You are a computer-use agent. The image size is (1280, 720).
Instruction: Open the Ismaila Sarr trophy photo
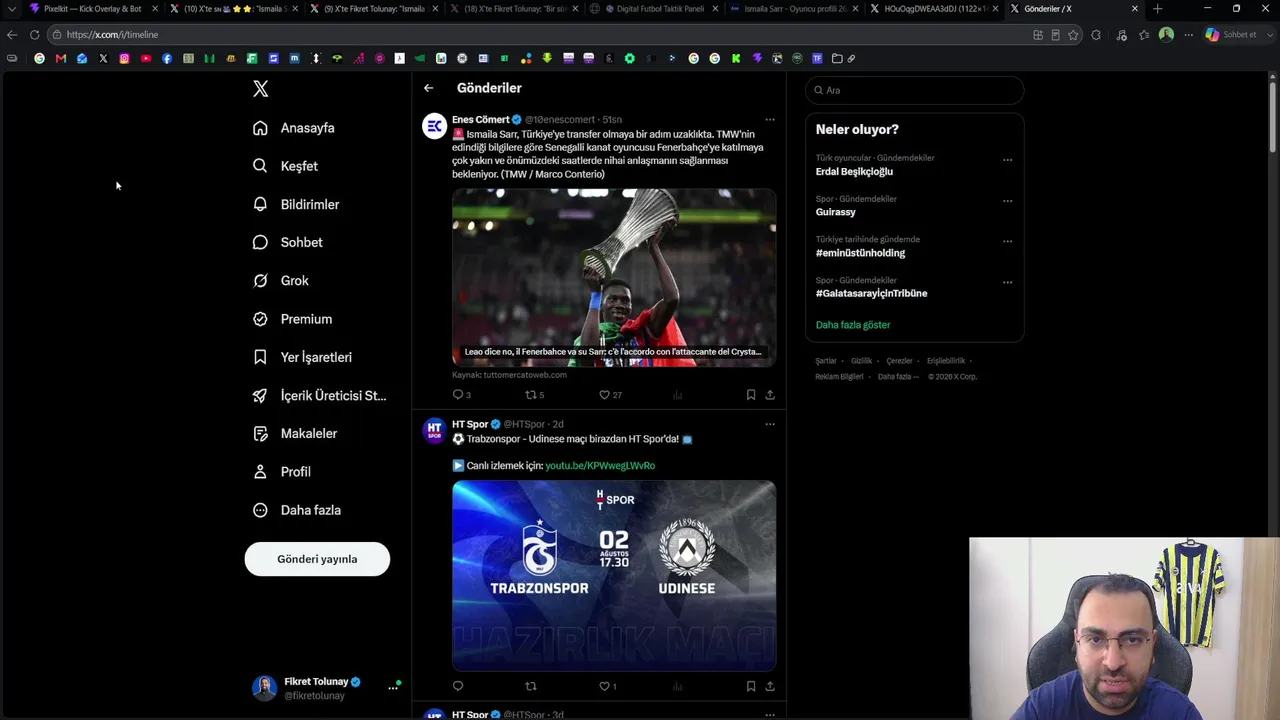point(614,278)
